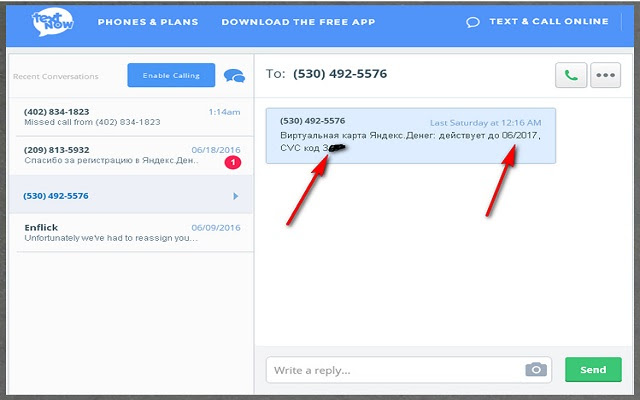
Task: Open Download the Free App link
Action: click(x=298, y=22)
